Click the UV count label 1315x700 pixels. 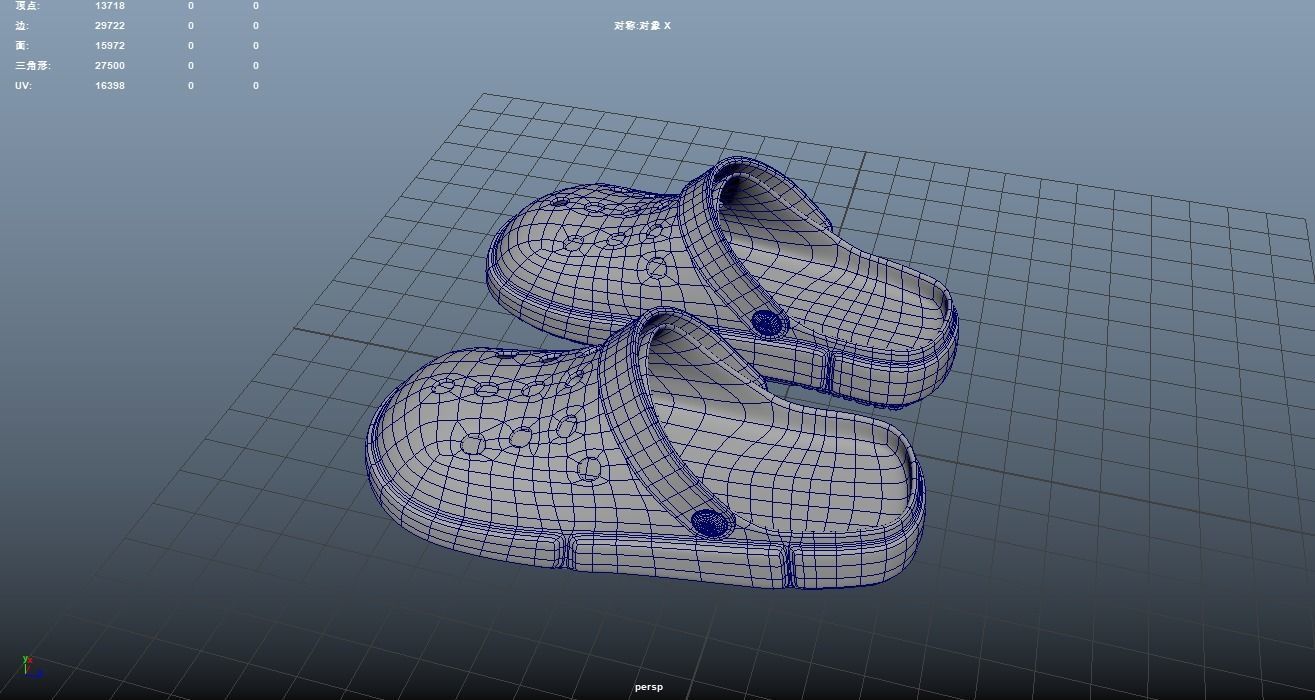pyautogui.click(x=23, y=86)
